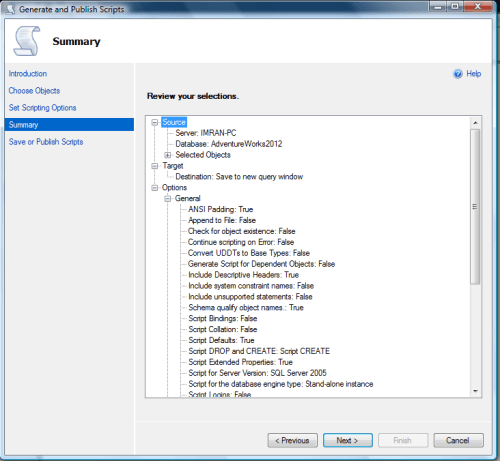This screenshot has width=500, height=461.
Task: Click the vertical scrollbar thumb
Action: (475, 207)
